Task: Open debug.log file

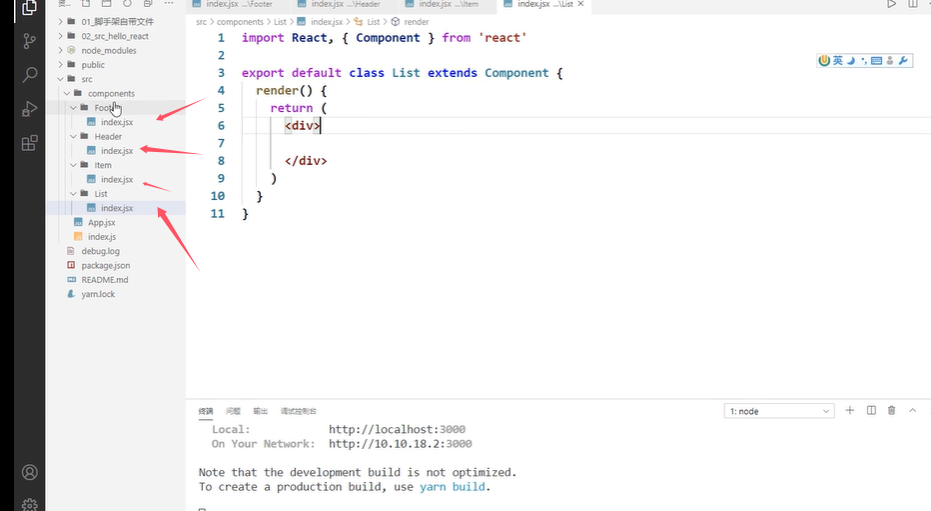Action: tap(100, 251)
